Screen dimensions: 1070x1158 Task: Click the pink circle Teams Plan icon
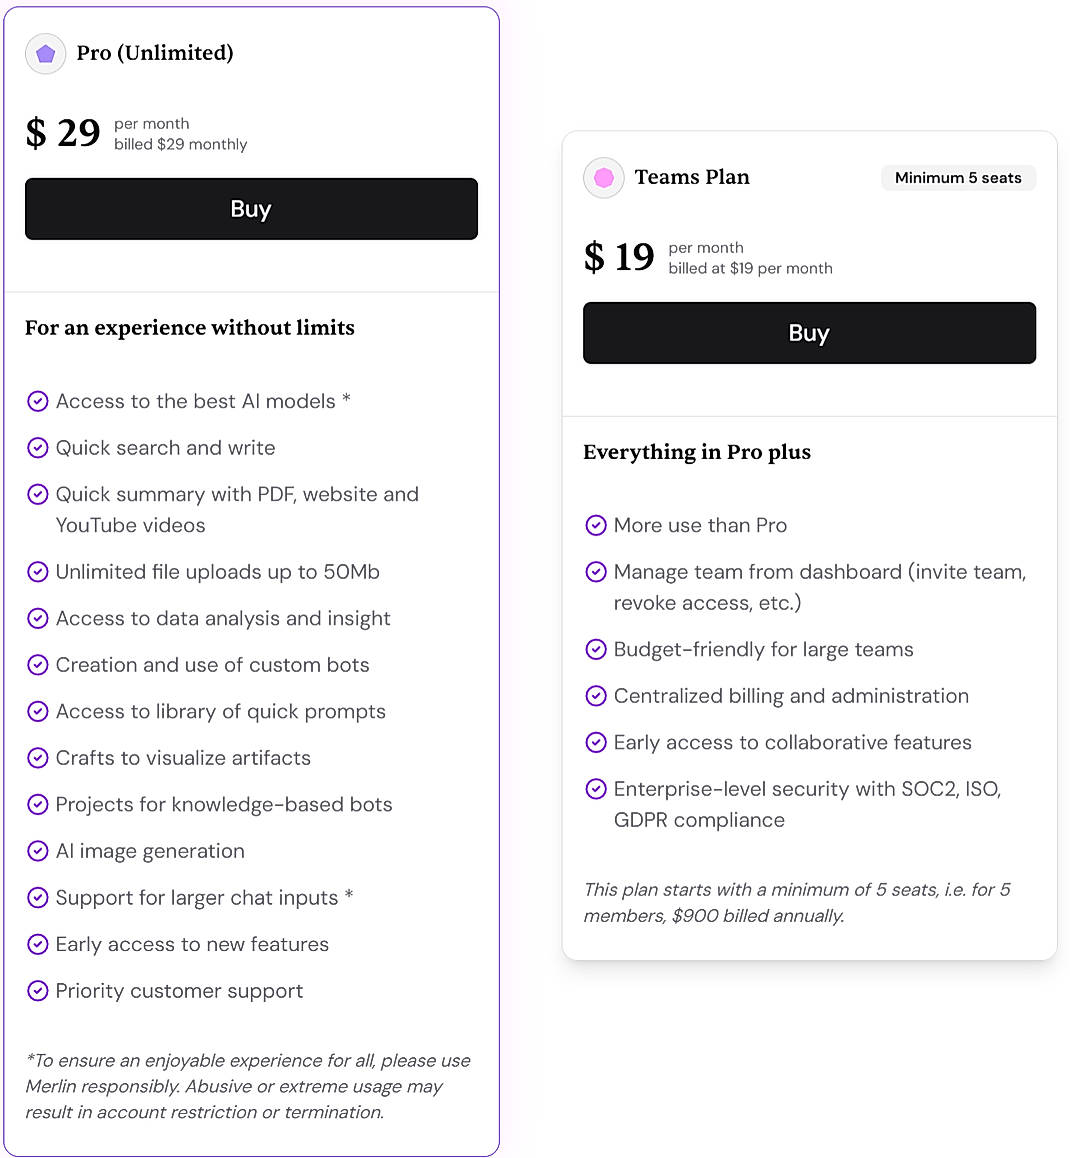pyautogui.click(x=603, y=177)
